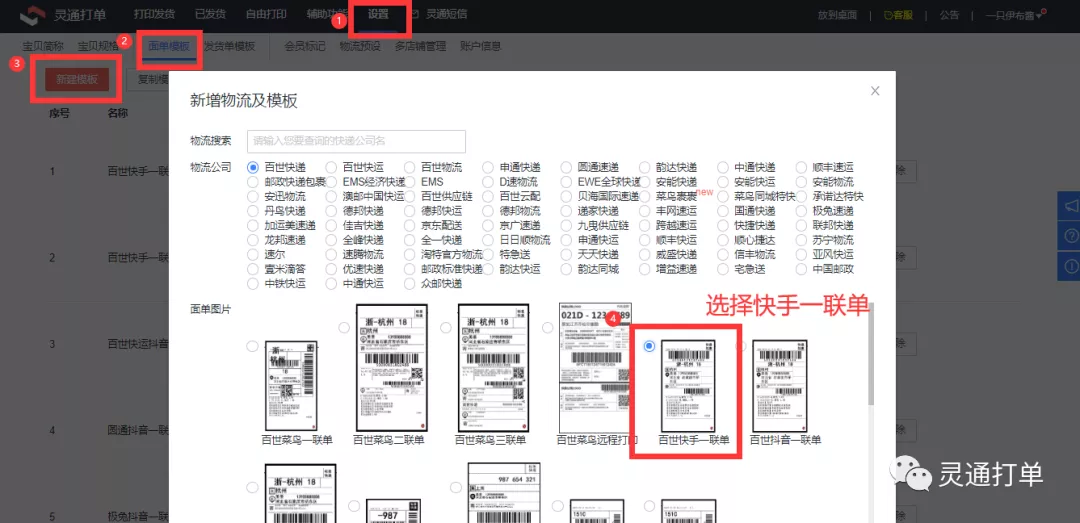
Task: Select 联邦快递 radio button
Action: (x=802, y=225)
